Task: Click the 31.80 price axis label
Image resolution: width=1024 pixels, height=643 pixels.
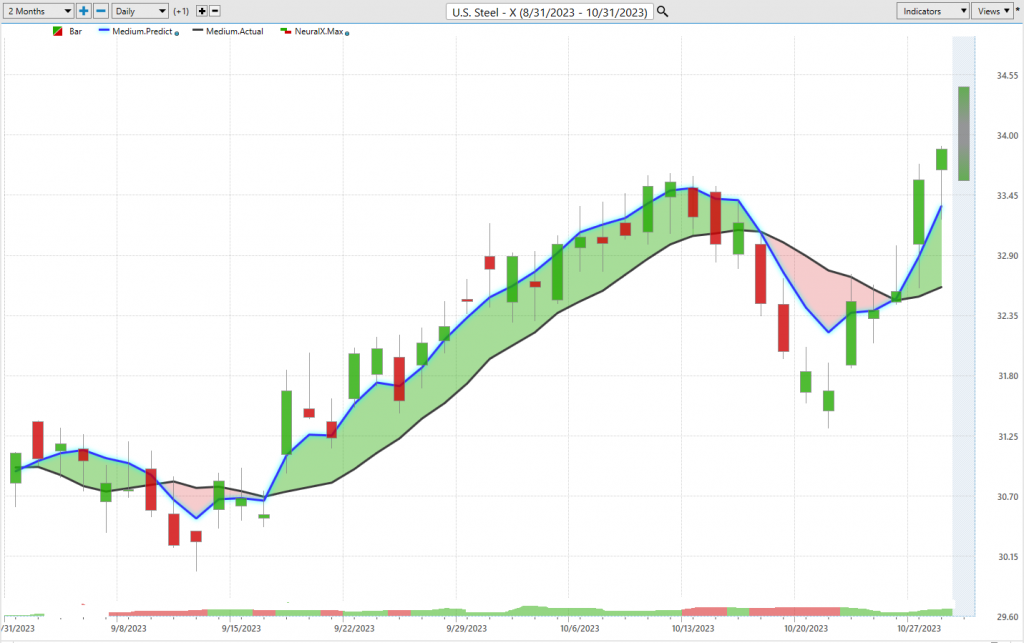Action: [1007, 376]
